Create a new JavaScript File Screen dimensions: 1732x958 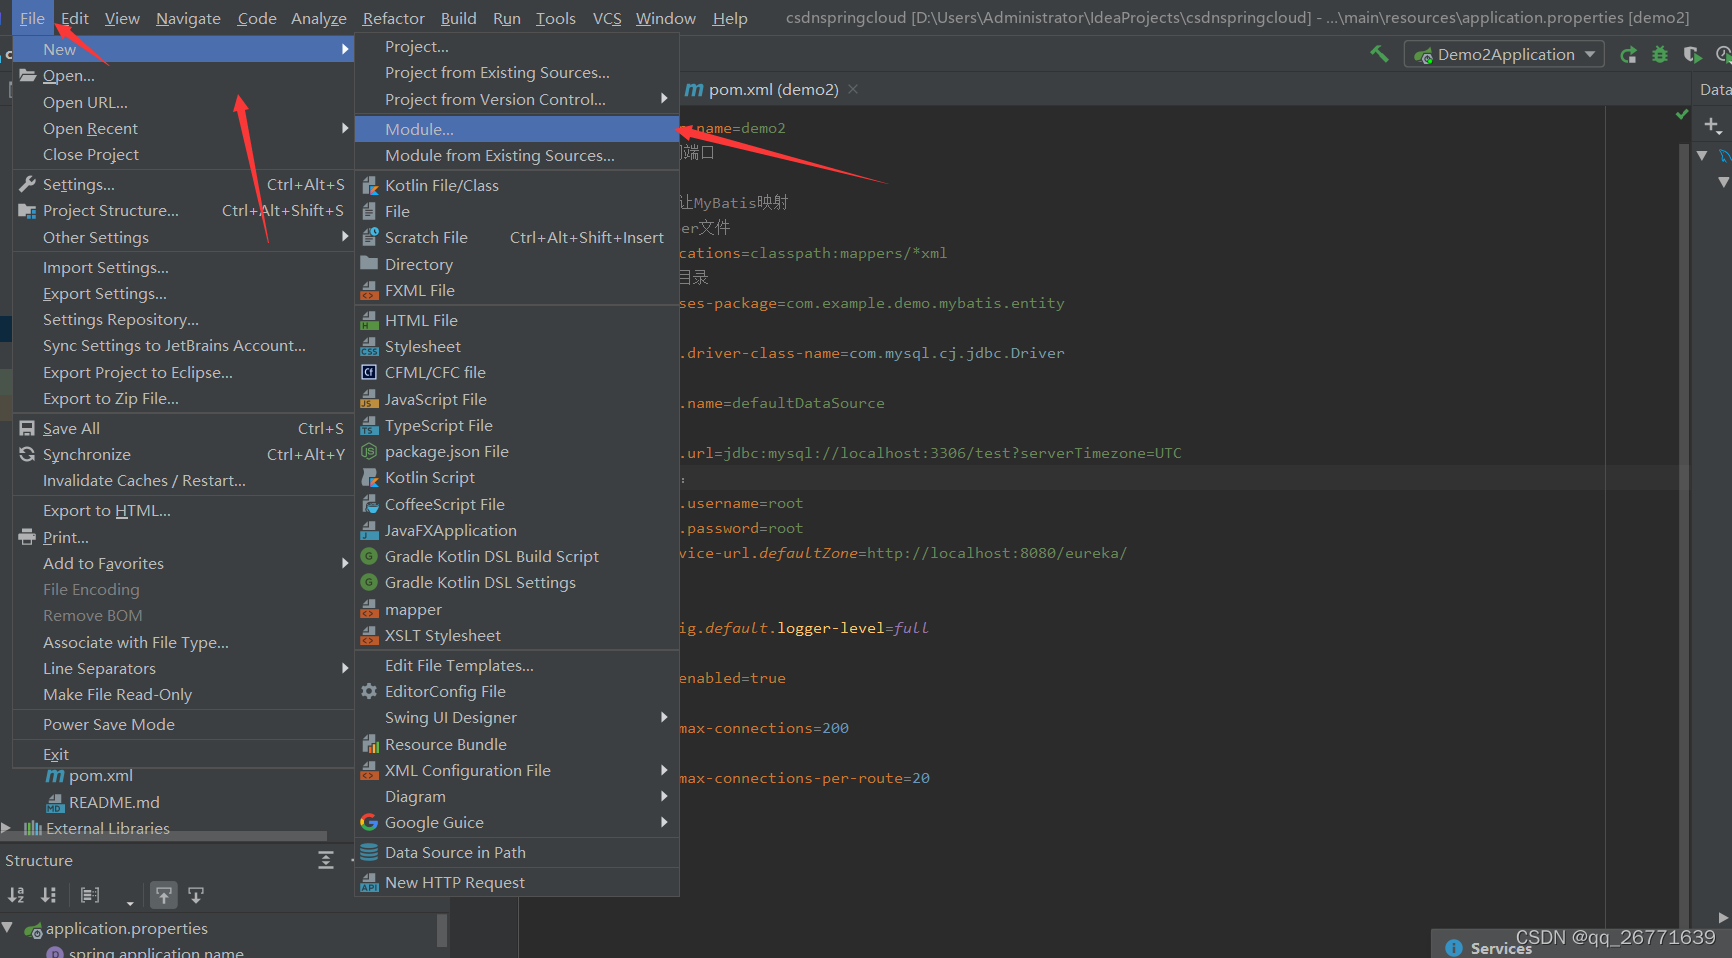[x=517, y=399]
